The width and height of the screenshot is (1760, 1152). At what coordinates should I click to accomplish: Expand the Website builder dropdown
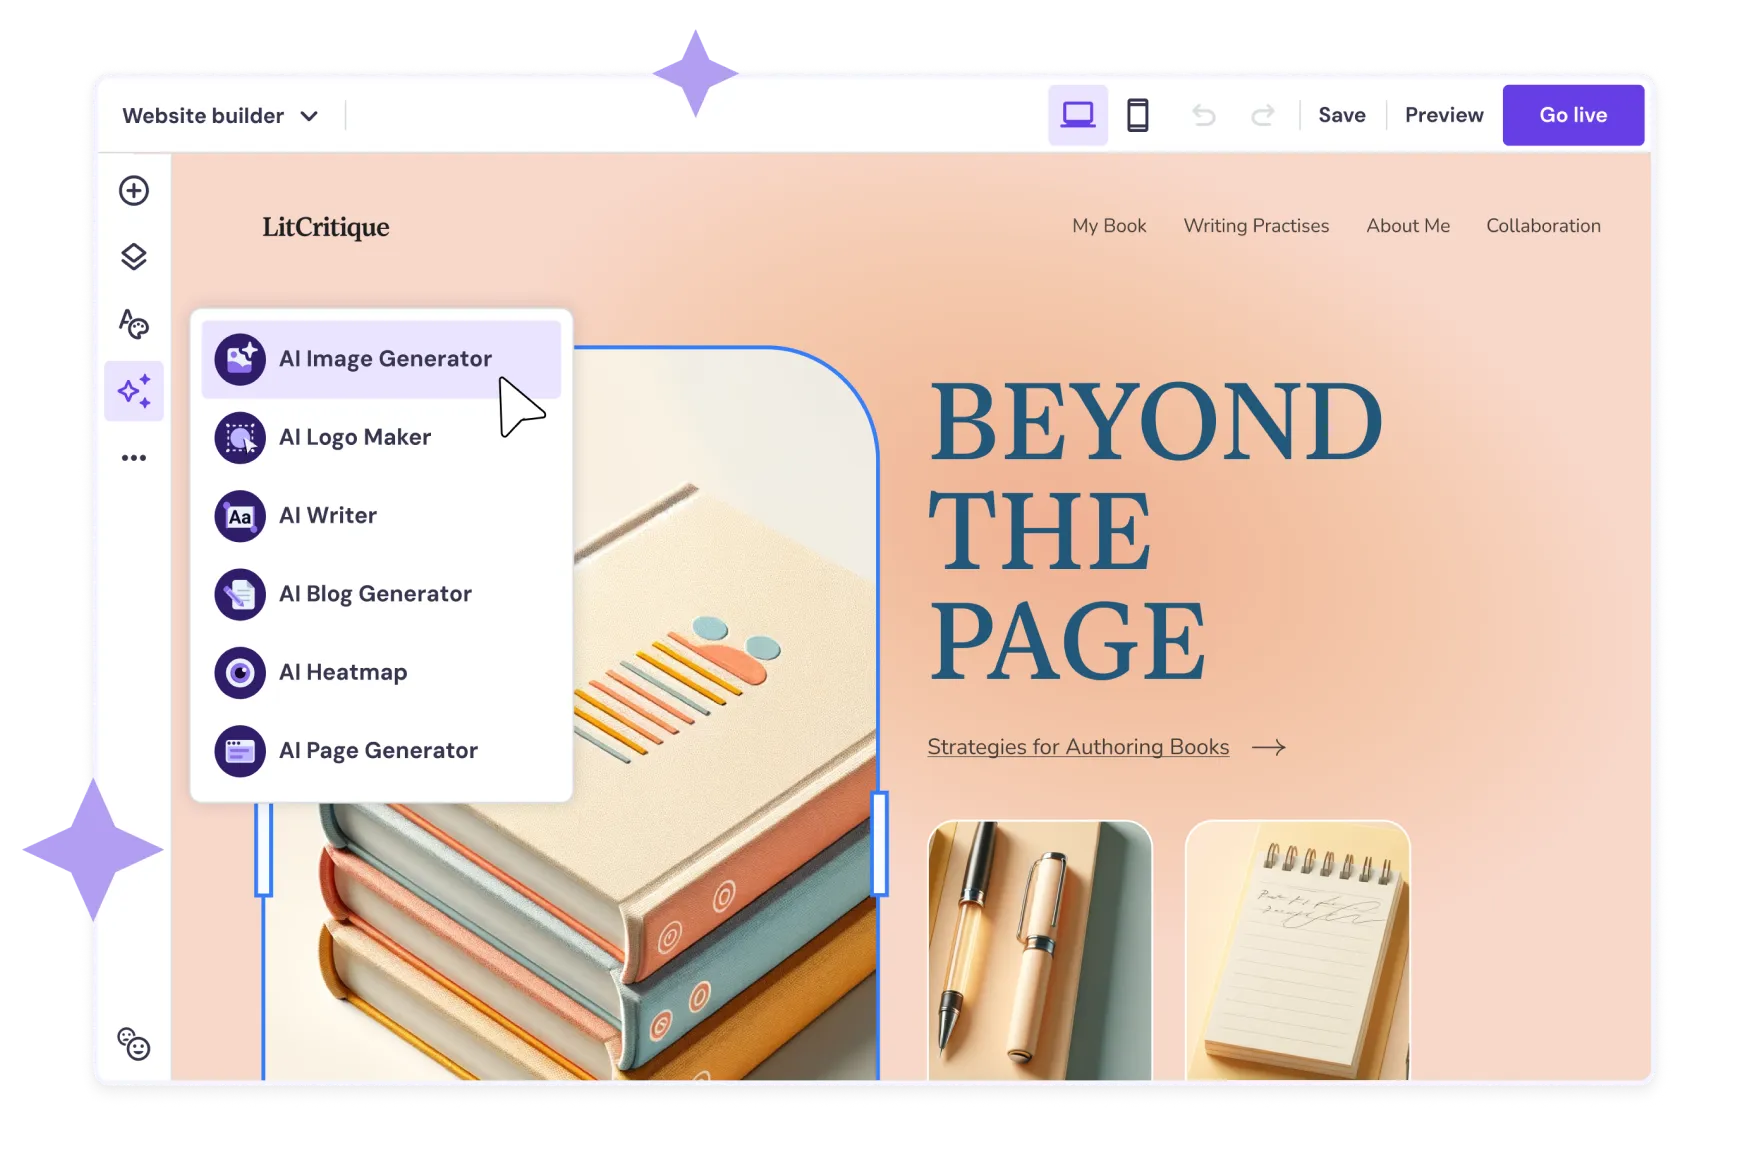pos(220,116)
